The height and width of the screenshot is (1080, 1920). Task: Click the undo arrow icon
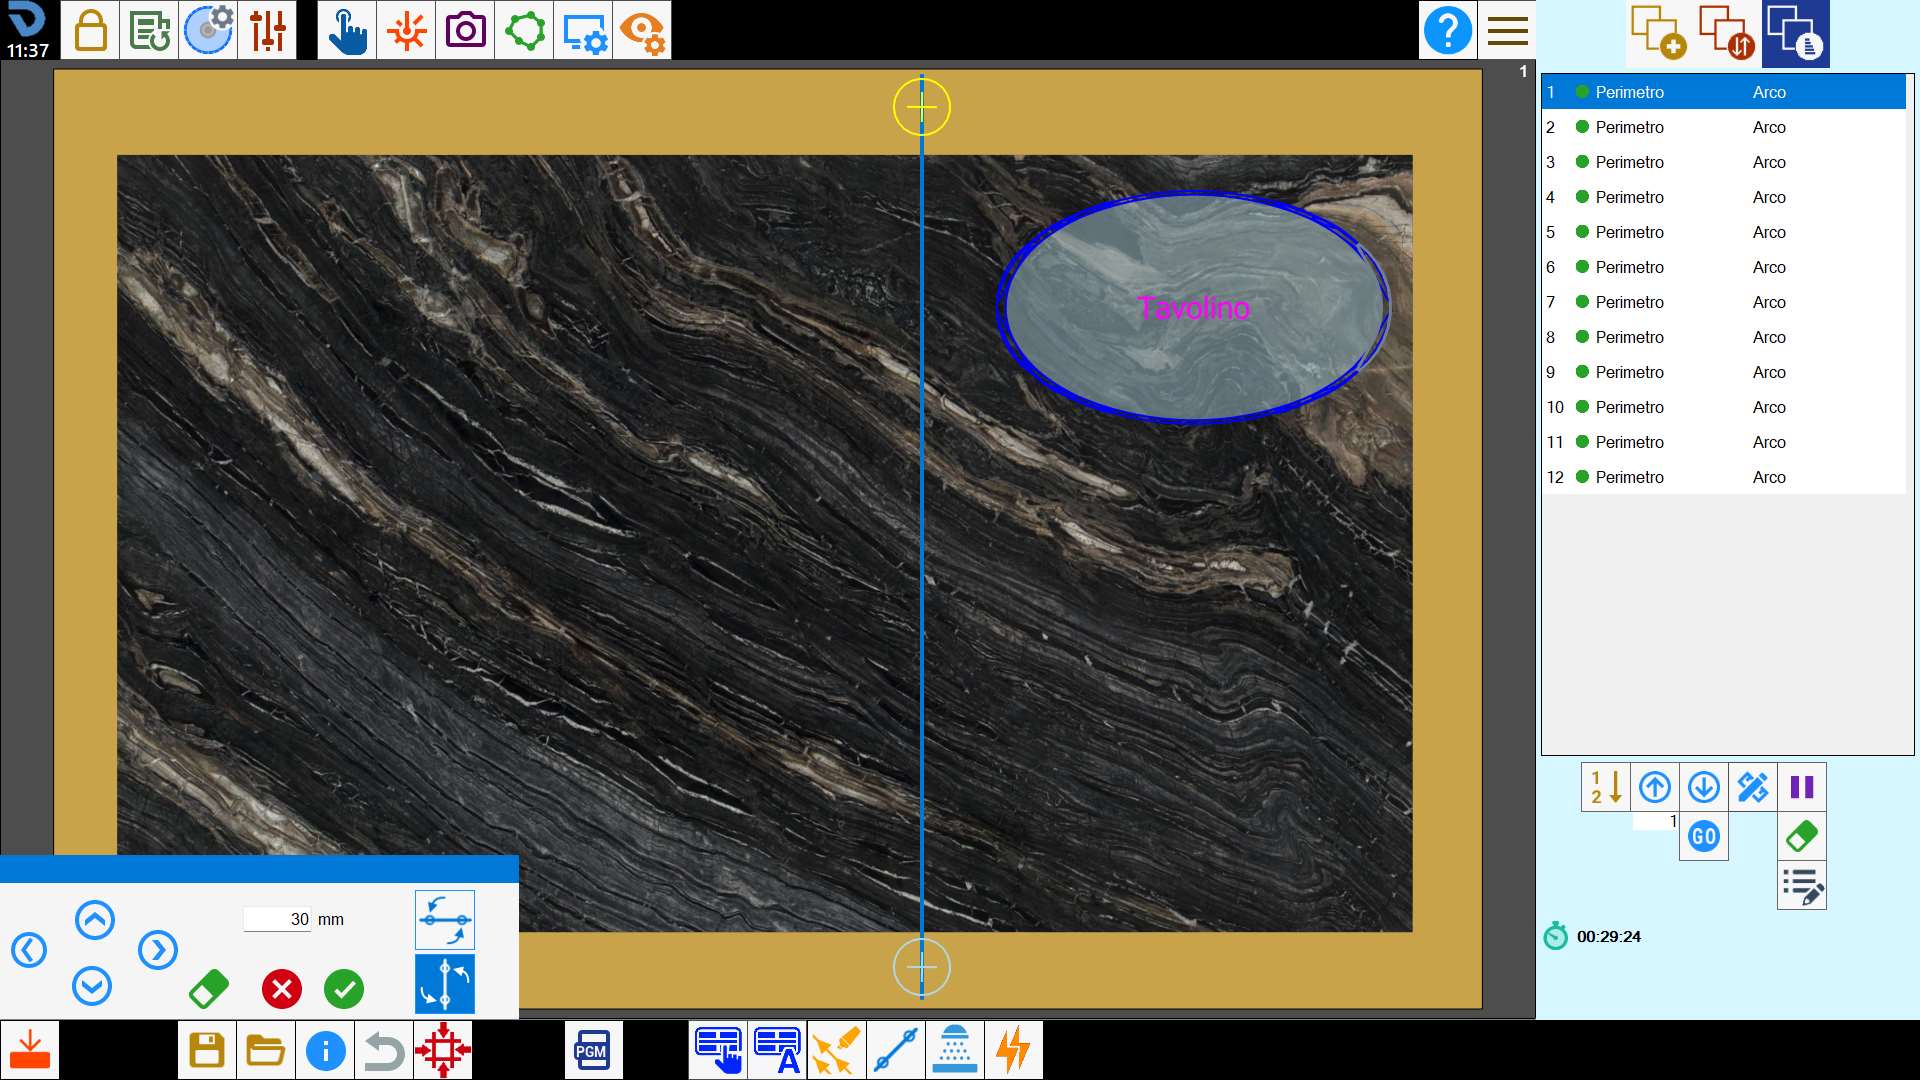[384, 1050]
